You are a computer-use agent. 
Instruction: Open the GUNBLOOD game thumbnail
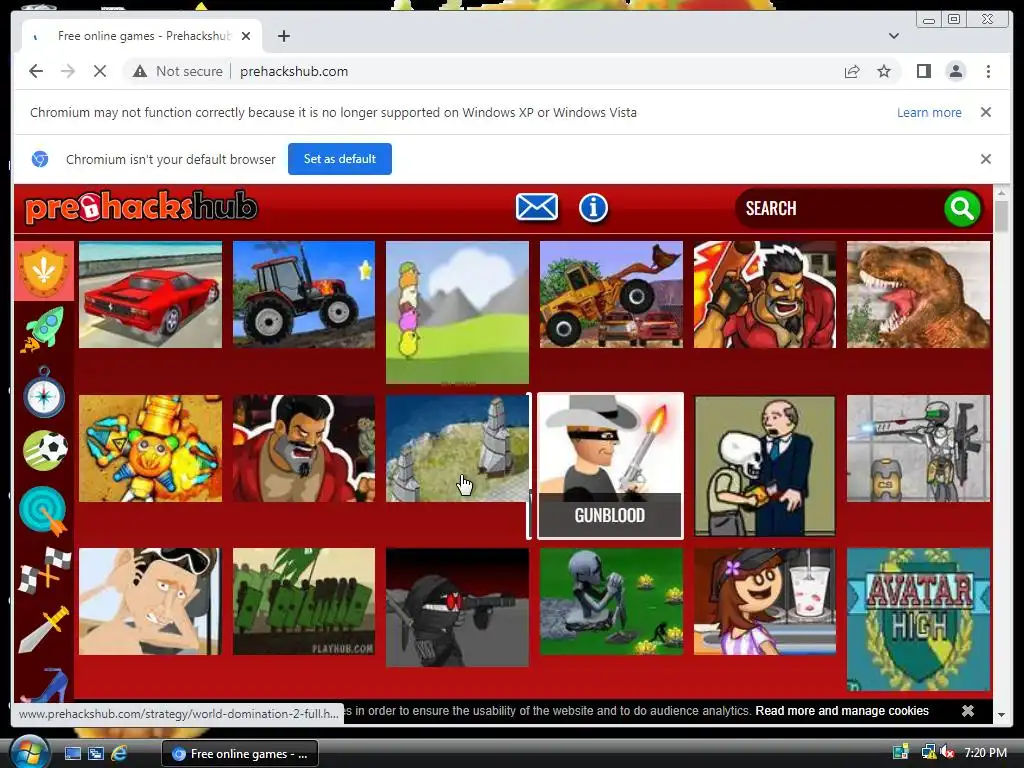pos(610,466)
